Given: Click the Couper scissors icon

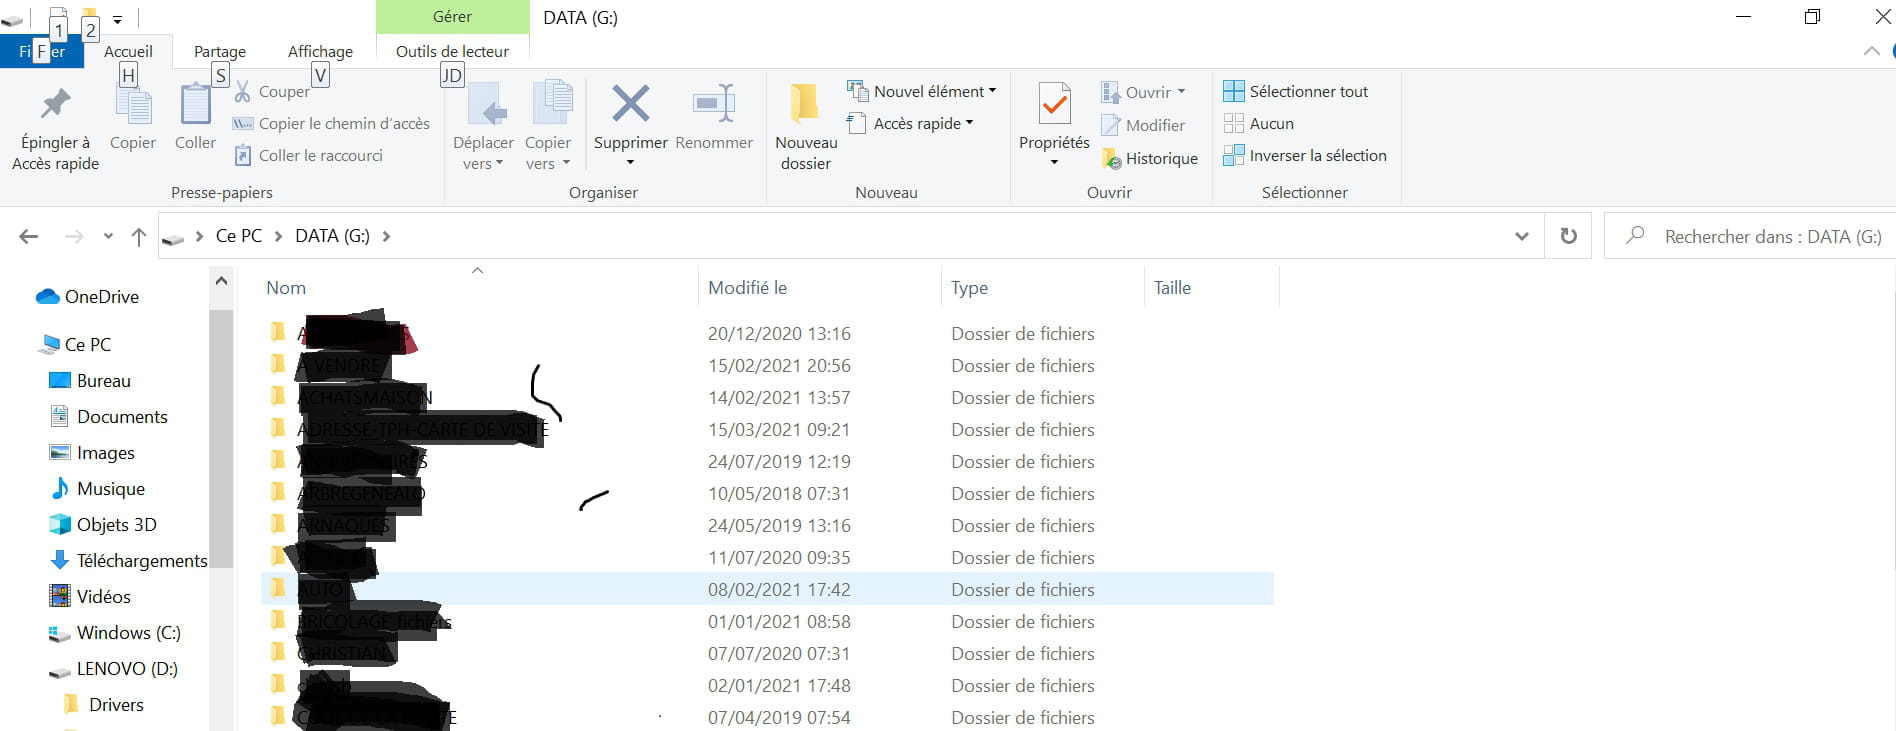Looking at the screenshot, I should [242, 92].
